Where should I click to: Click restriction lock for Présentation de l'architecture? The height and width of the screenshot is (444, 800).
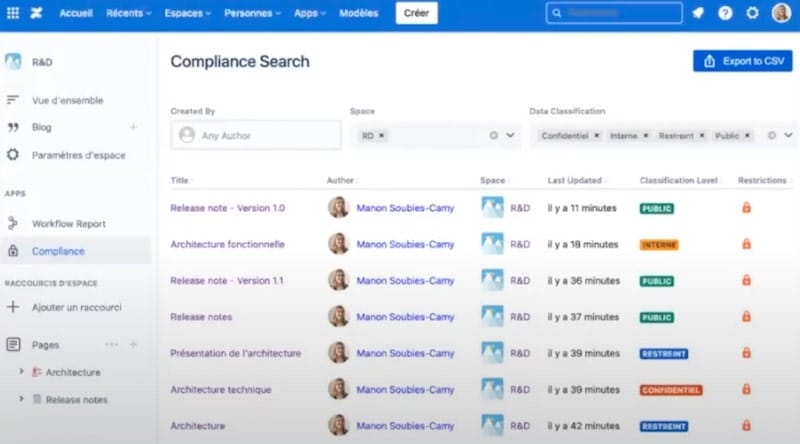(x=746, y=353)
